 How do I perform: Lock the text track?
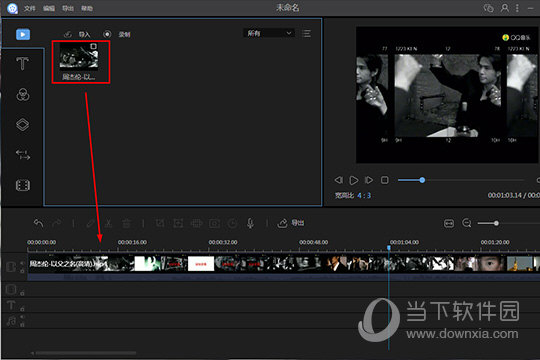[22, 308]
